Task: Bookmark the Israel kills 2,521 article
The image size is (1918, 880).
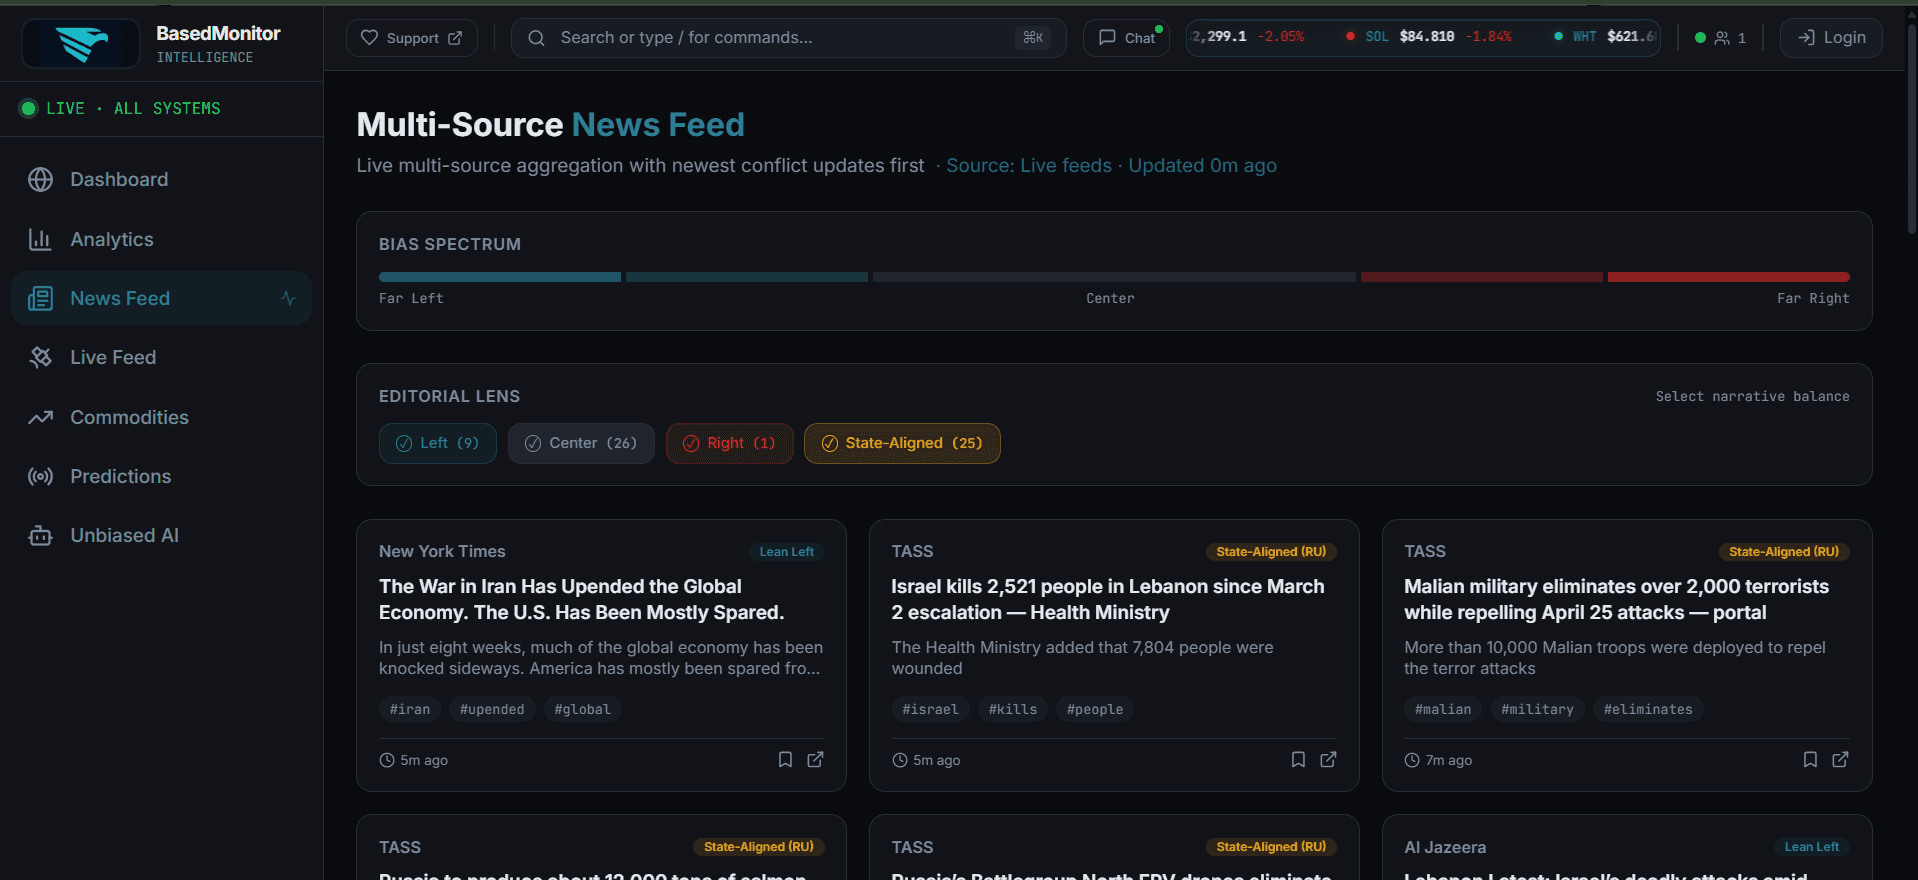Action: click(1298, 760)
